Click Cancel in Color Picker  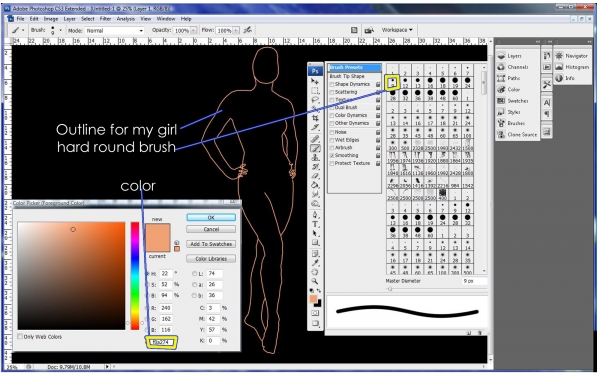click(x=211, y=229)
